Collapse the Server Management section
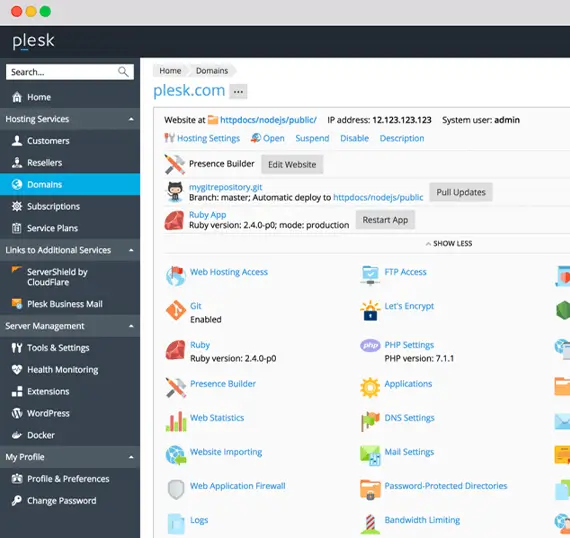The image size is (570, 538). (x=131, y=326)
